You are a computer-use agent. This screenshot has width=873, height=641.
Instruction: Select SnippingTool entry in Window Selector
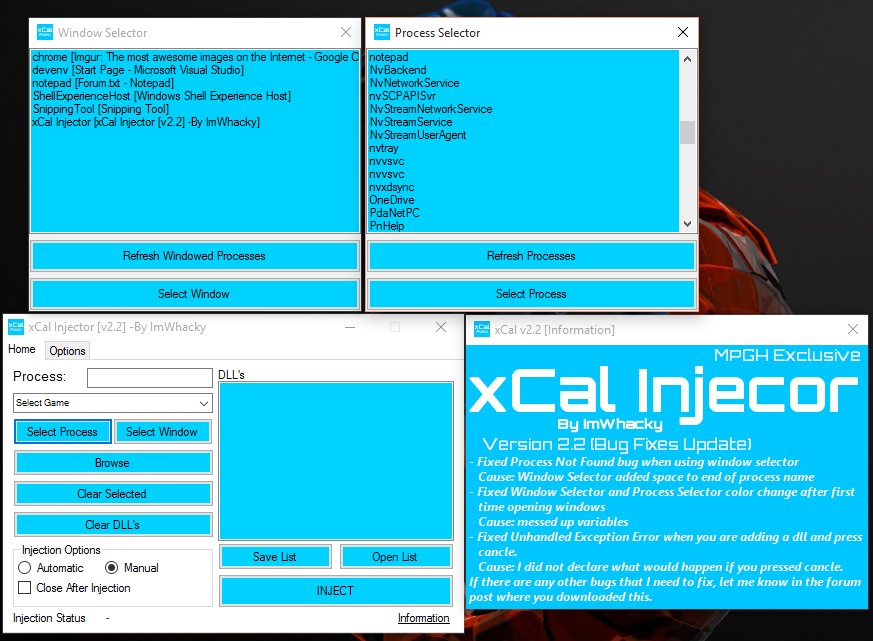coord(195,109)
